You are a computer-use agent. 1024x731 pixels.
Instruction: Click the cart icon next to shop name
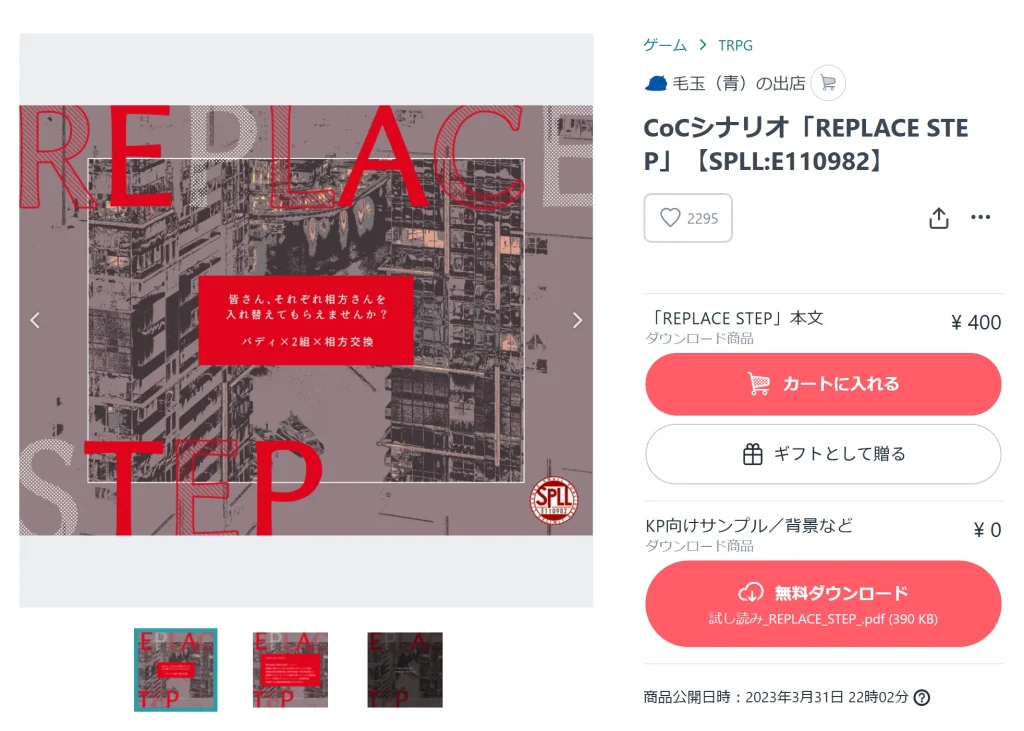(x=828, y=83)
